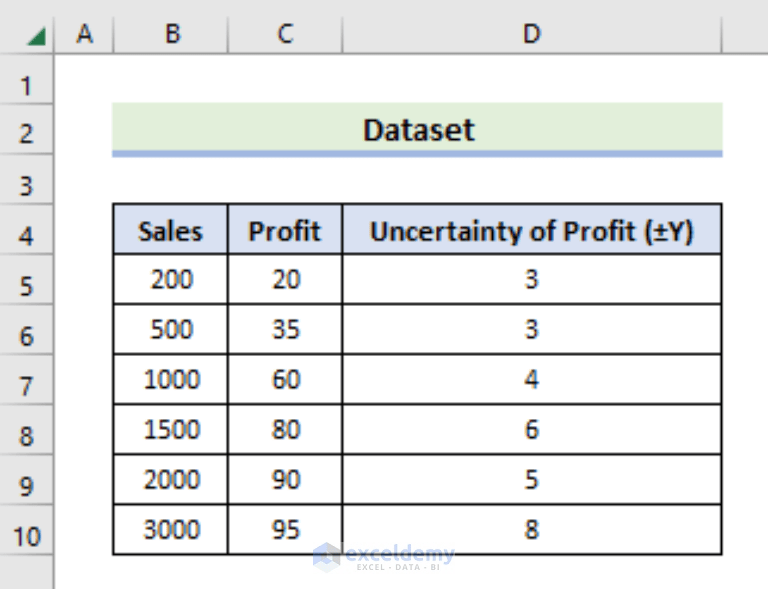768x589 pixels.
Task: Select the Profit cell with 95
Action: pos(285,529)
